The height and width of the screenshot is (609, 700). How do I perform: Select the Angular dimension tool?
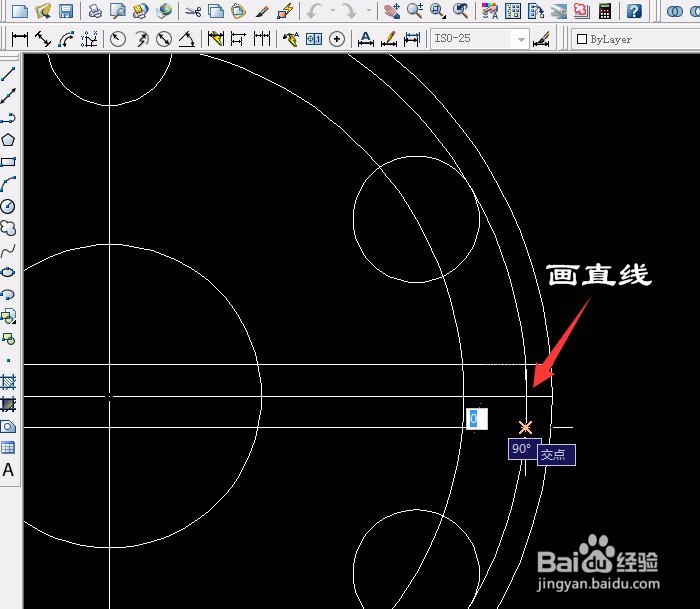(187, 39)
